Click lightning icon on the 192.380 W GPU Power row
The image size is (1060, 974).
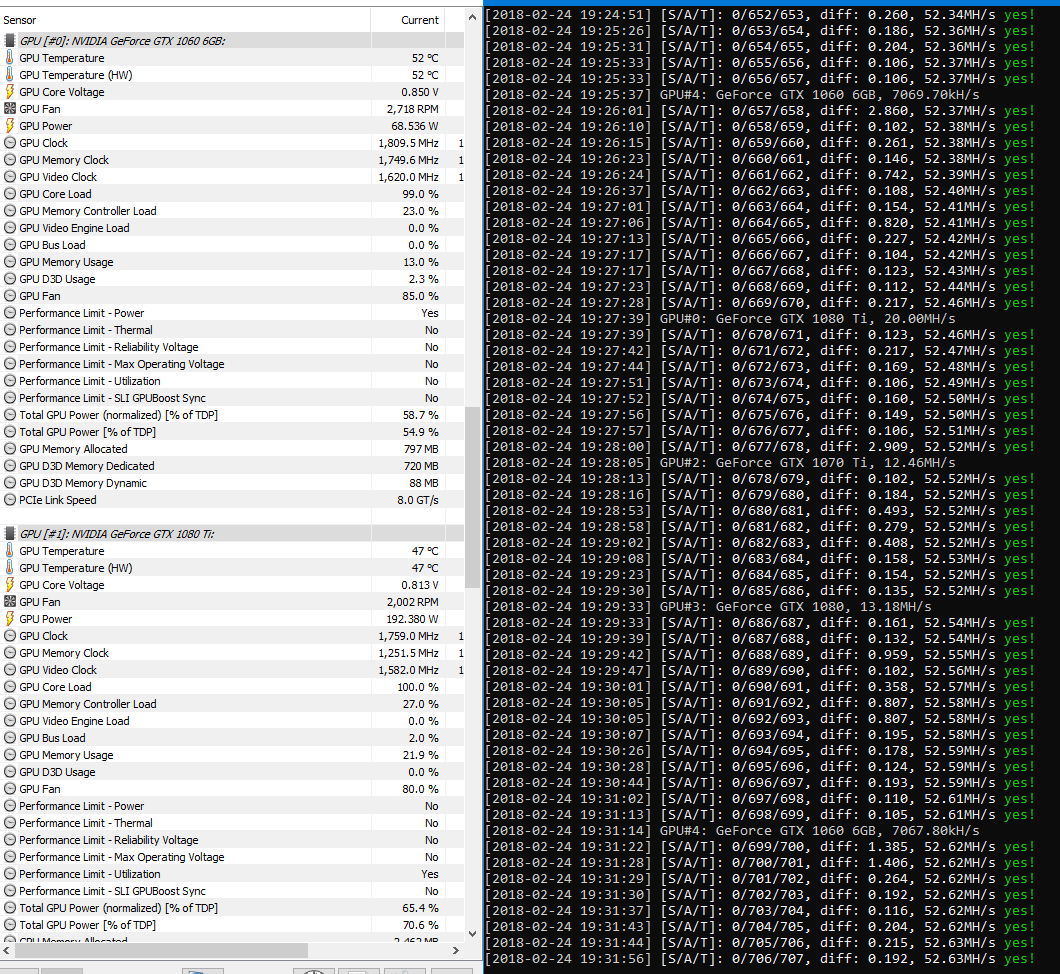9,618
